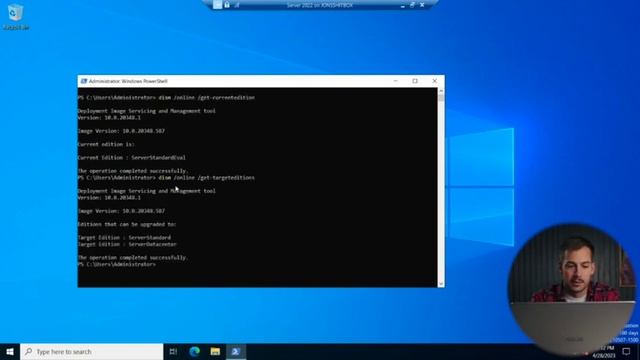The image size is (640, 360).
Task: Click the text "Target Edition : ServerStandard"
Action: [x=124, y=238]
